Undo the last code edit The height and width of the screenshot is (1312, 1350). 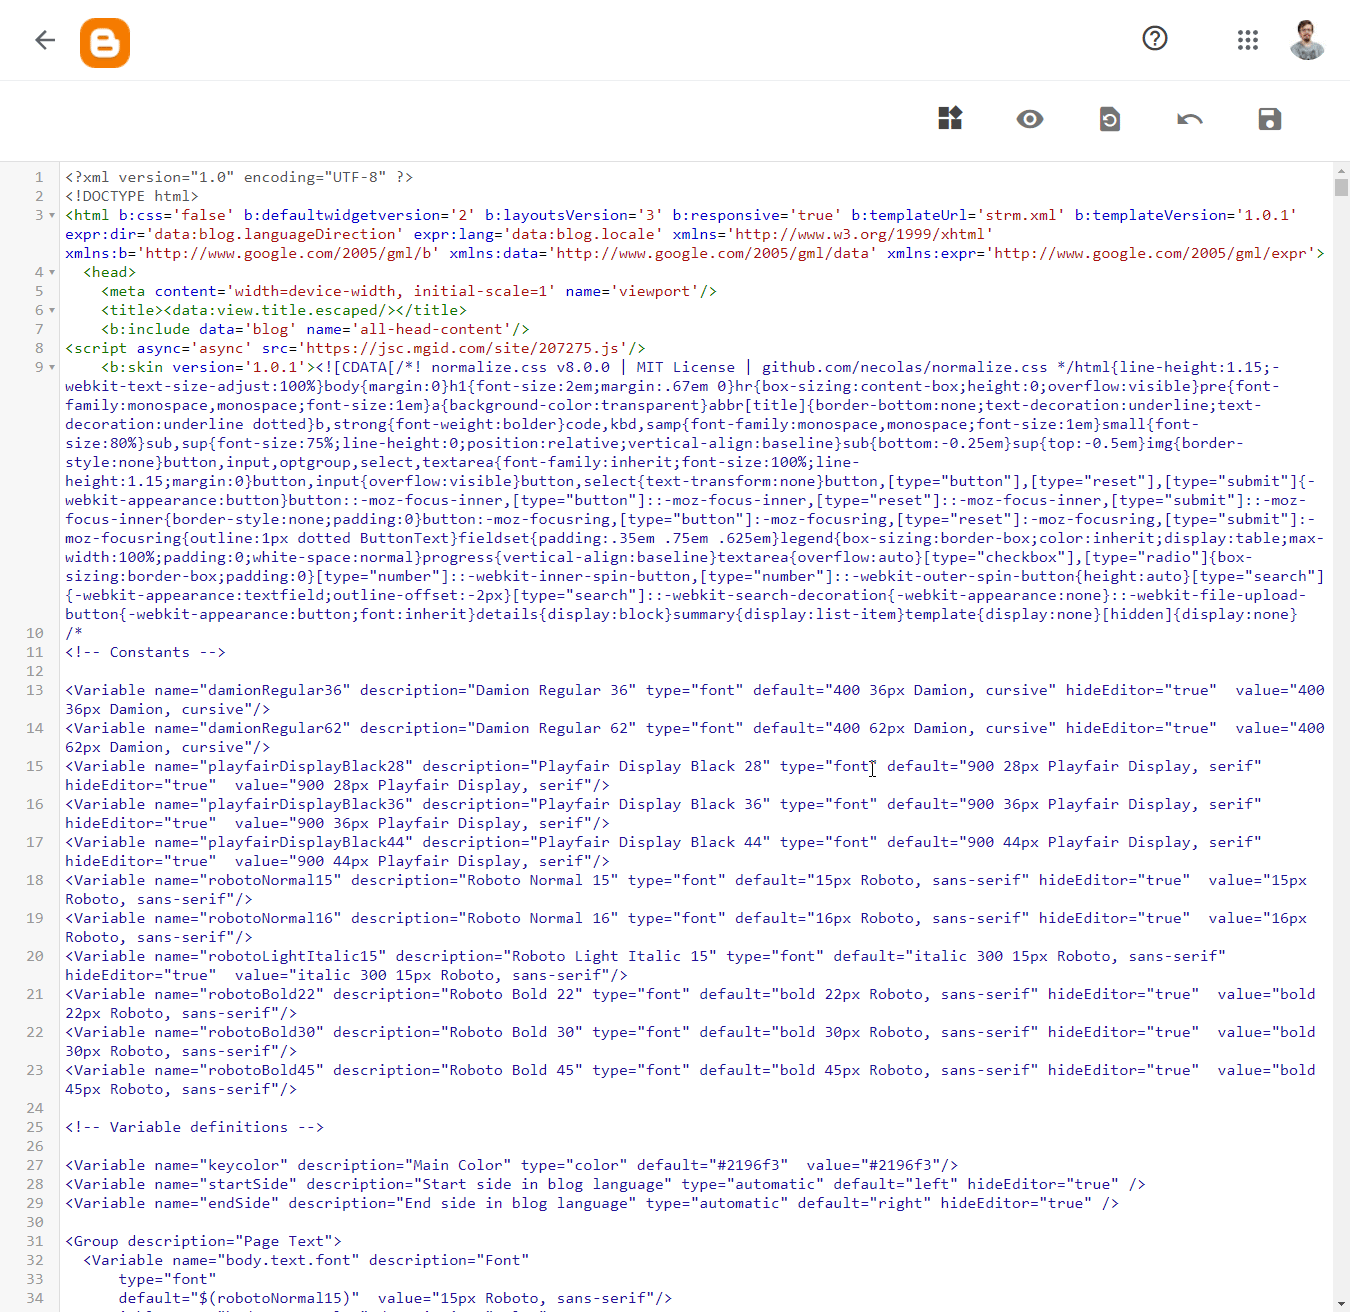coord(1190,119)
